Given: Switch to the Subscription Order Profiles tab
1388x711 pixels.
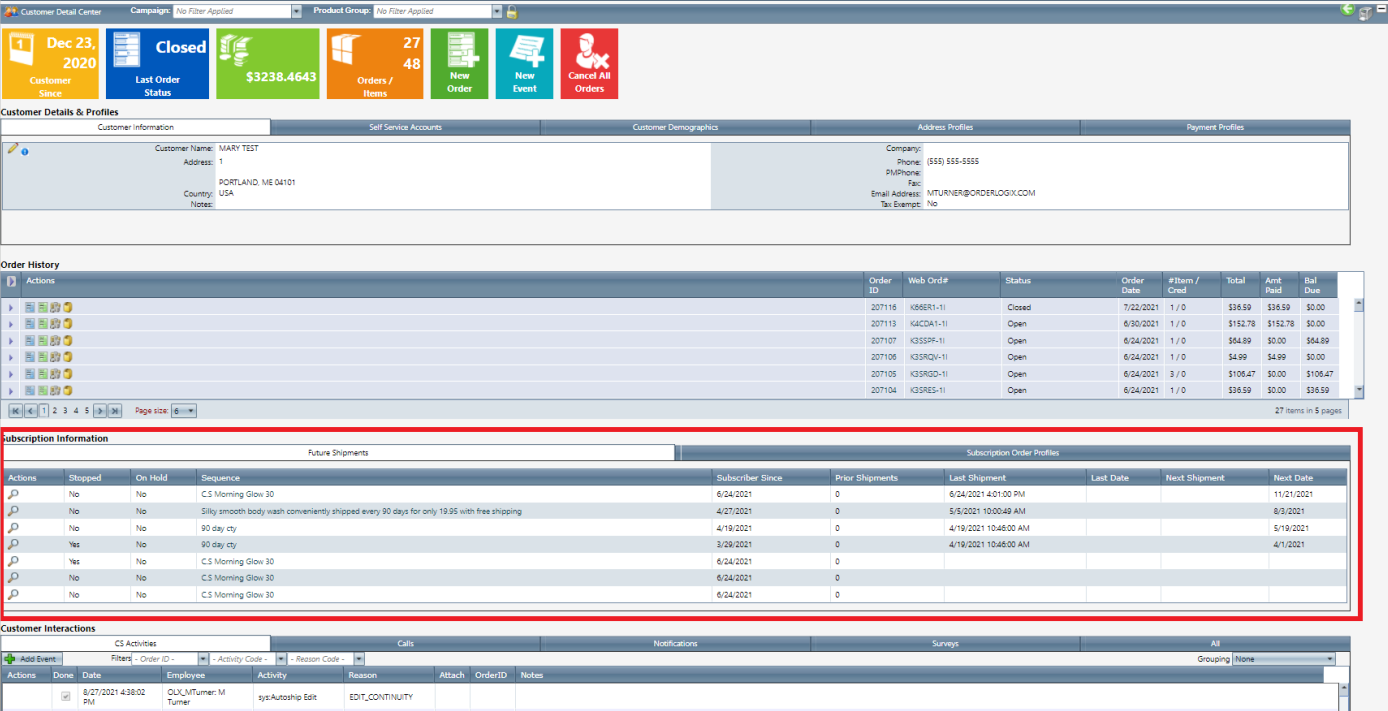Looking at the screenshot, I should pos(1013,453).
